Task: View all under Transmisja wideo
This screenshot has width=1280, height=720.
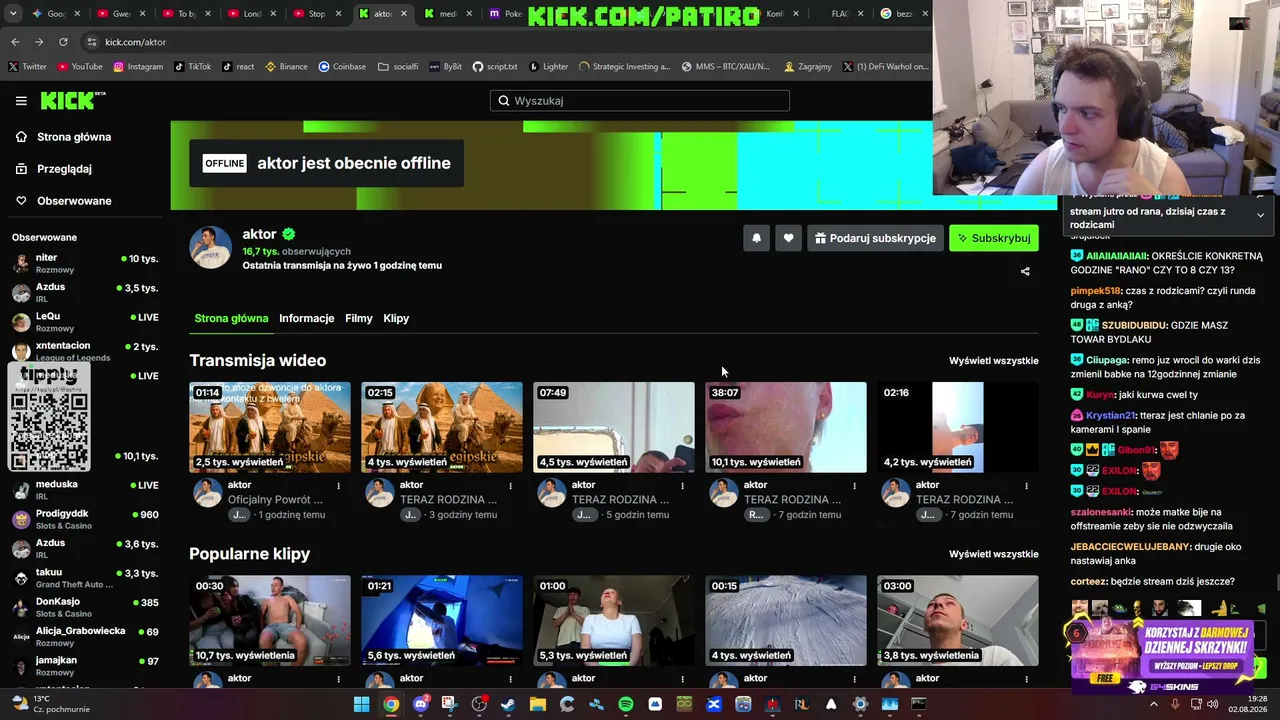Action: 994,361
